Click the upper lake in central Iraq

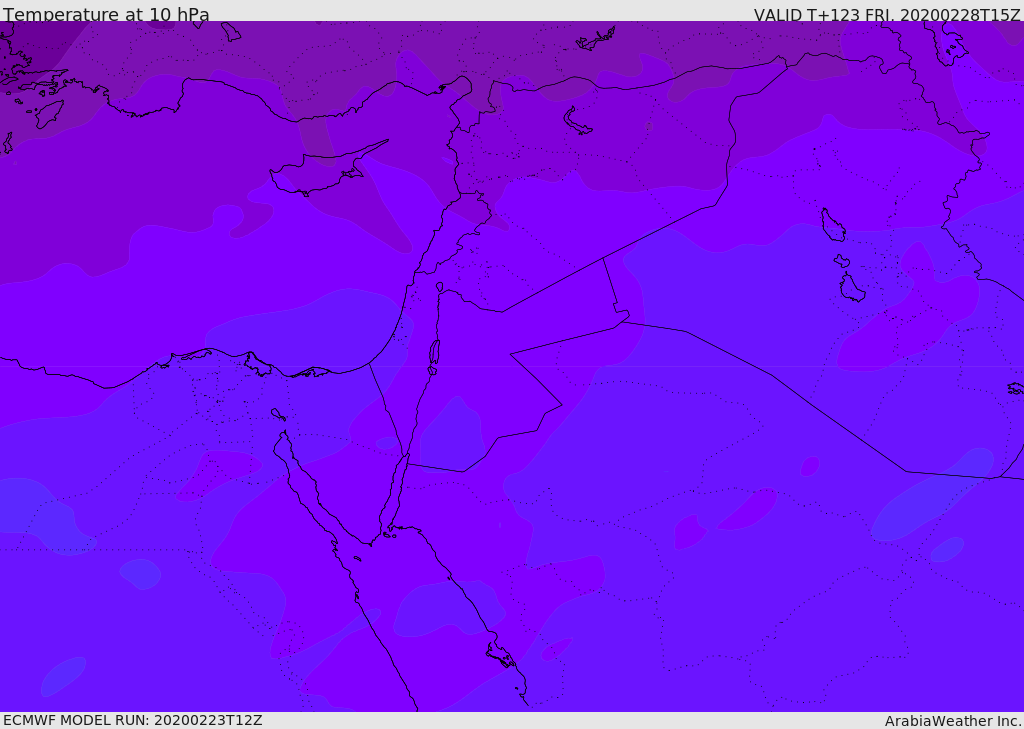coord(832,225)
